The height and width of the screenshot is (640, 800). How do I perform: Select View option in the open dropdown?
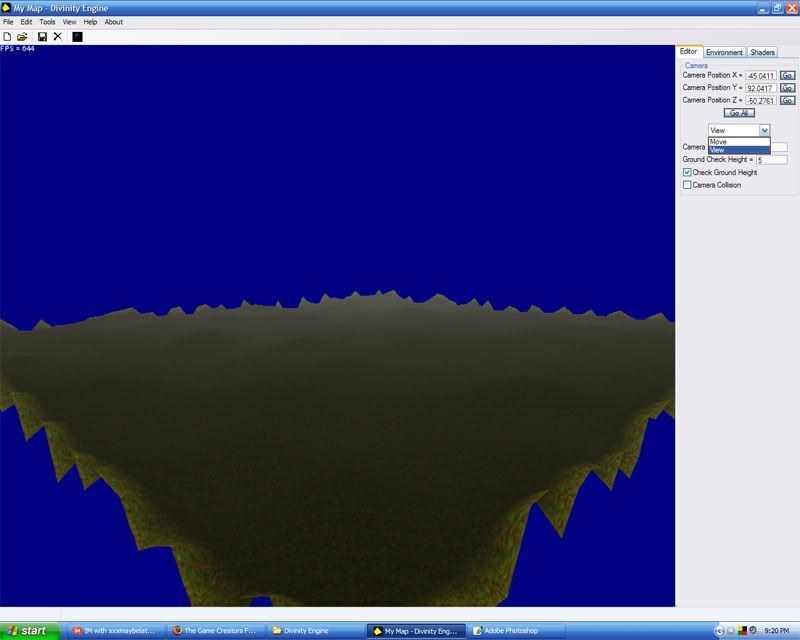pos(738,150)
